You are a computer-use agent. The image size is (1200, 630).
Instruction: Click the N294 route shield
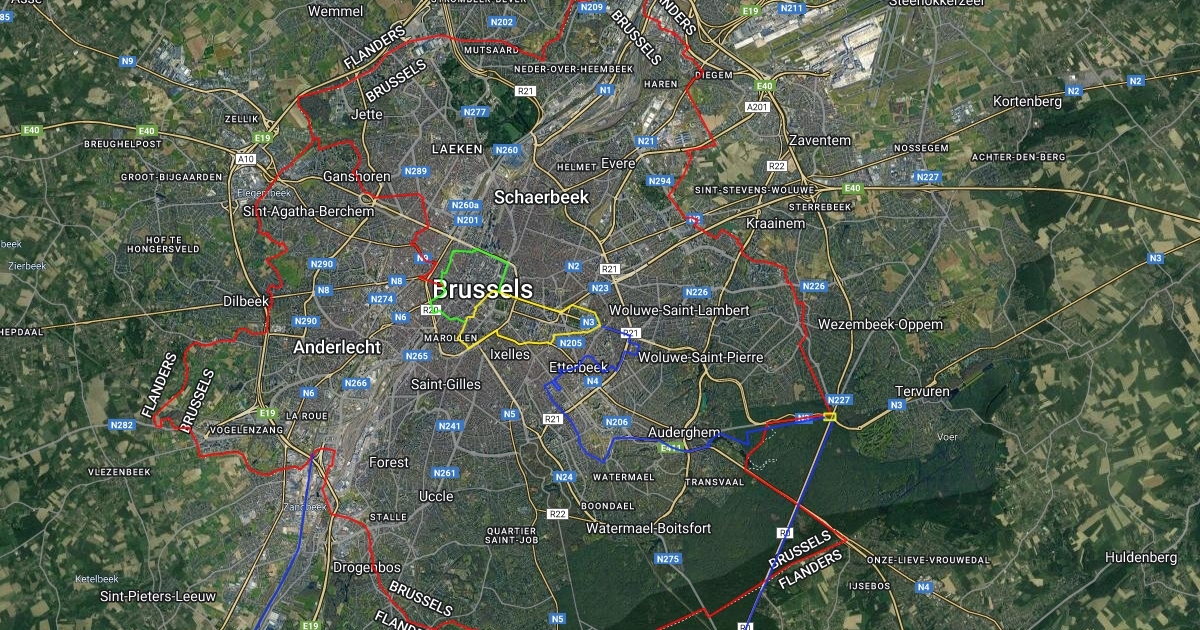660,181
